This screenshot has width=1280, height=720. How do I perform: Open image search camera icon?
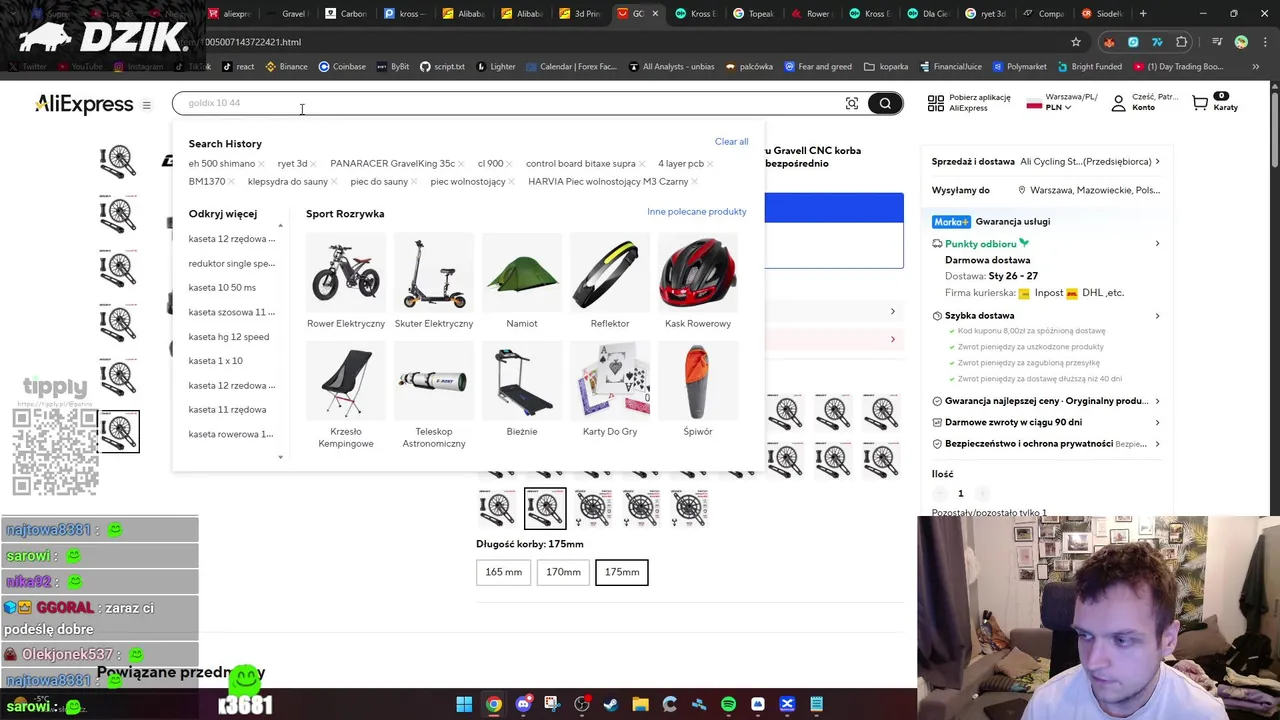(x=852, y=103)
